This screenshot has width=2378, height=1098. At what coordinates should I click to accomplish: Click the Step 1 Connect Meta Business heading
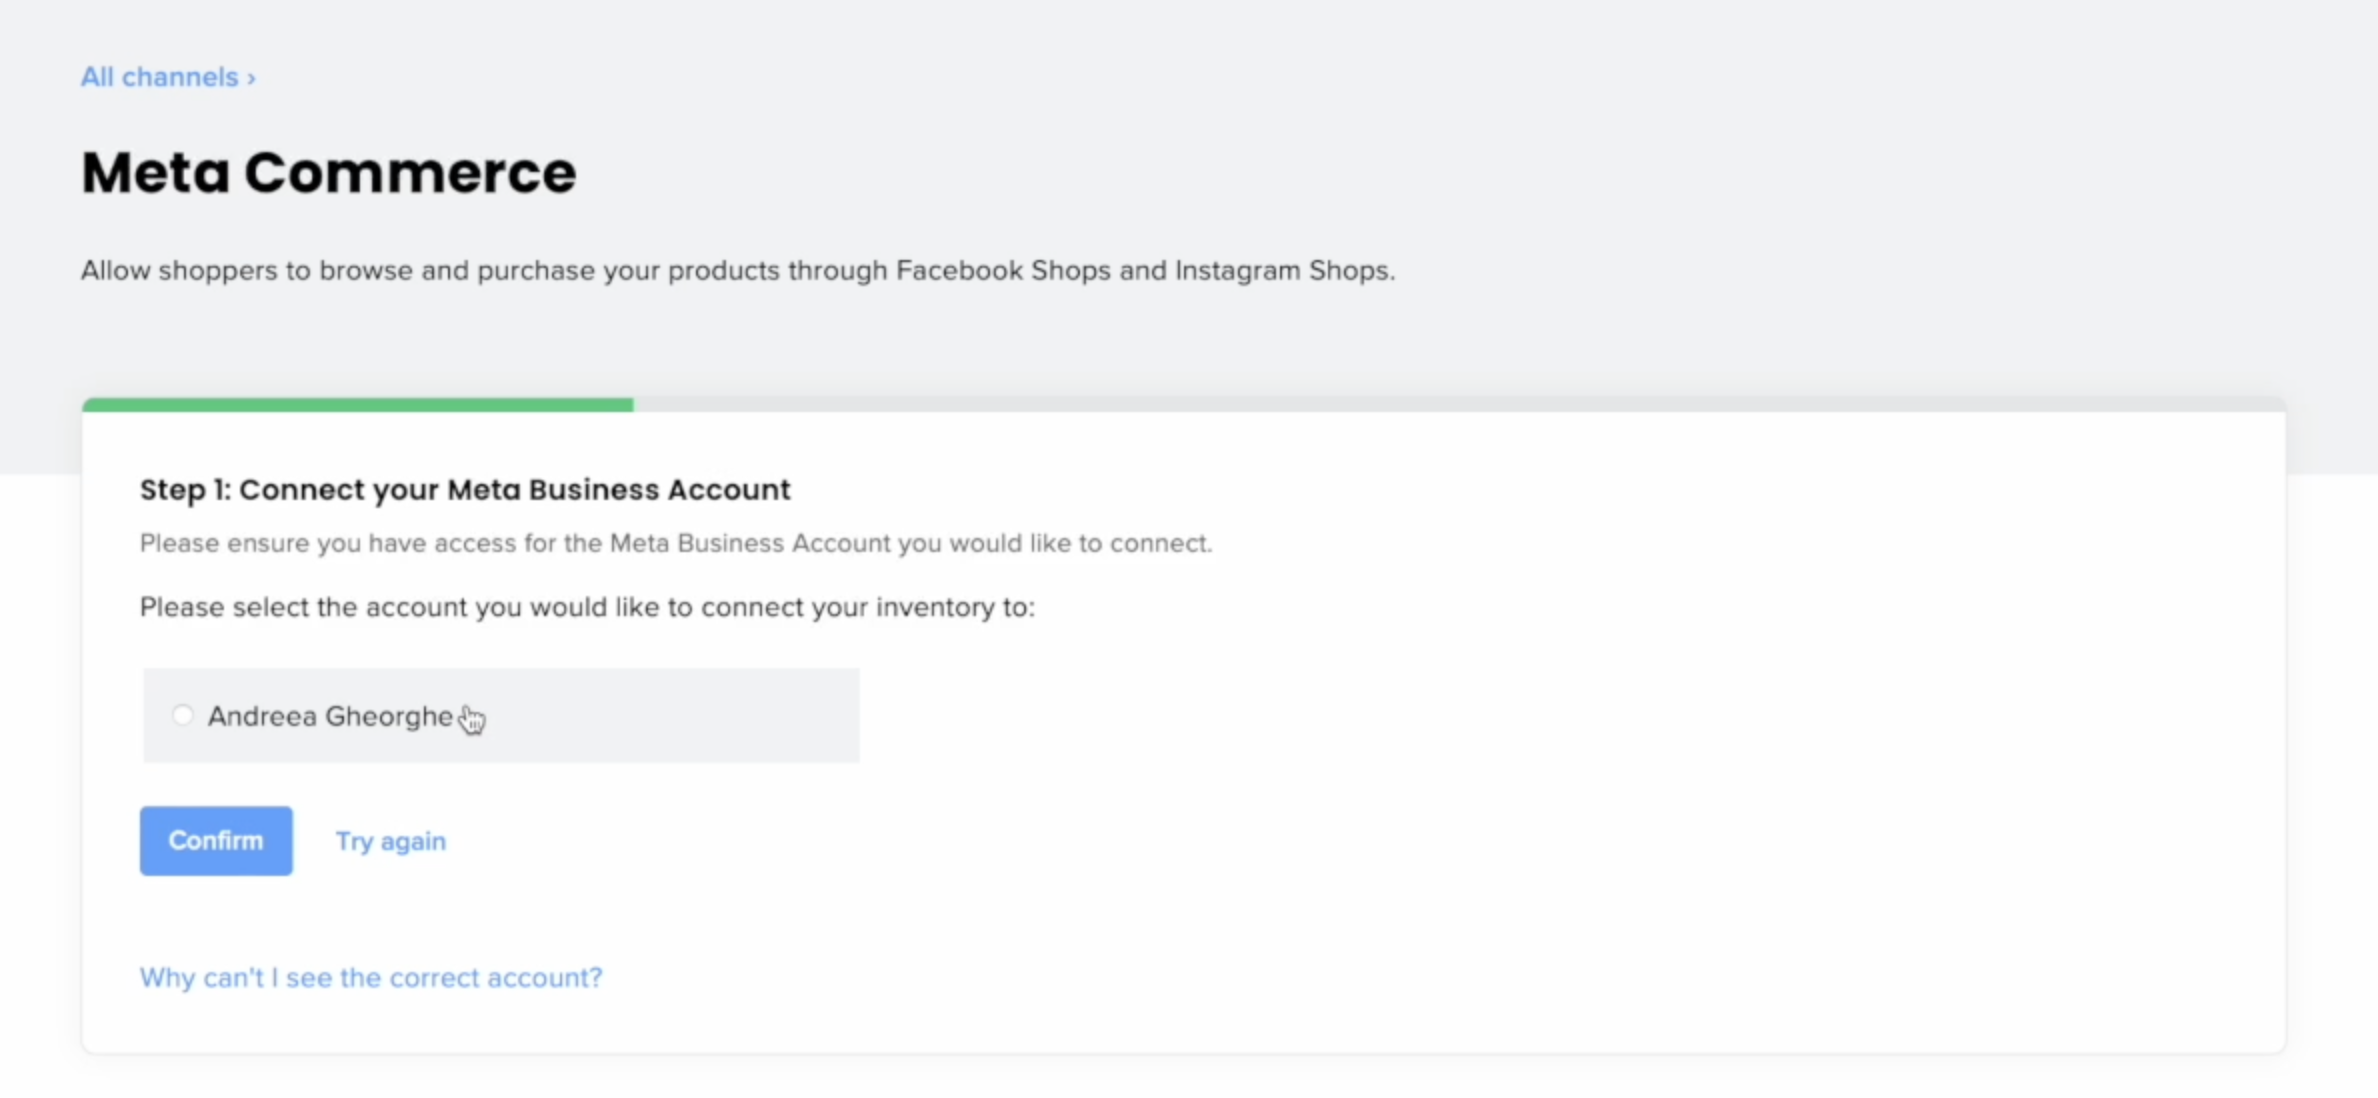pos(465,489)
